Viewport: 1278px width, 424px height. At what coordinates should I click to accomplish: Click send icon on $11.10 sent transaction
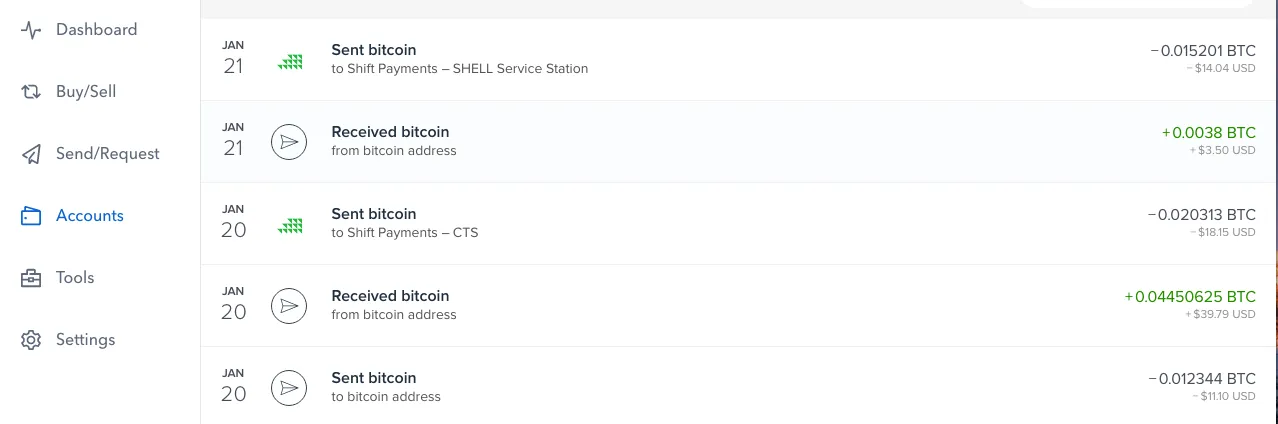[x=289, y=388]
